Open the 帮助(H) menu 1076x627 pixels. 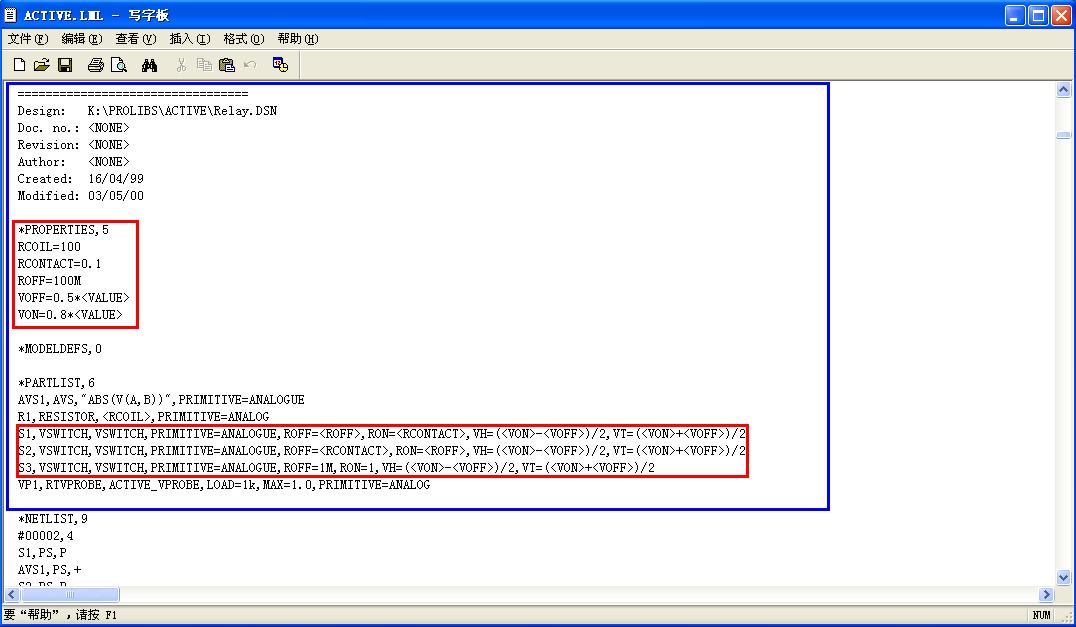298,39
